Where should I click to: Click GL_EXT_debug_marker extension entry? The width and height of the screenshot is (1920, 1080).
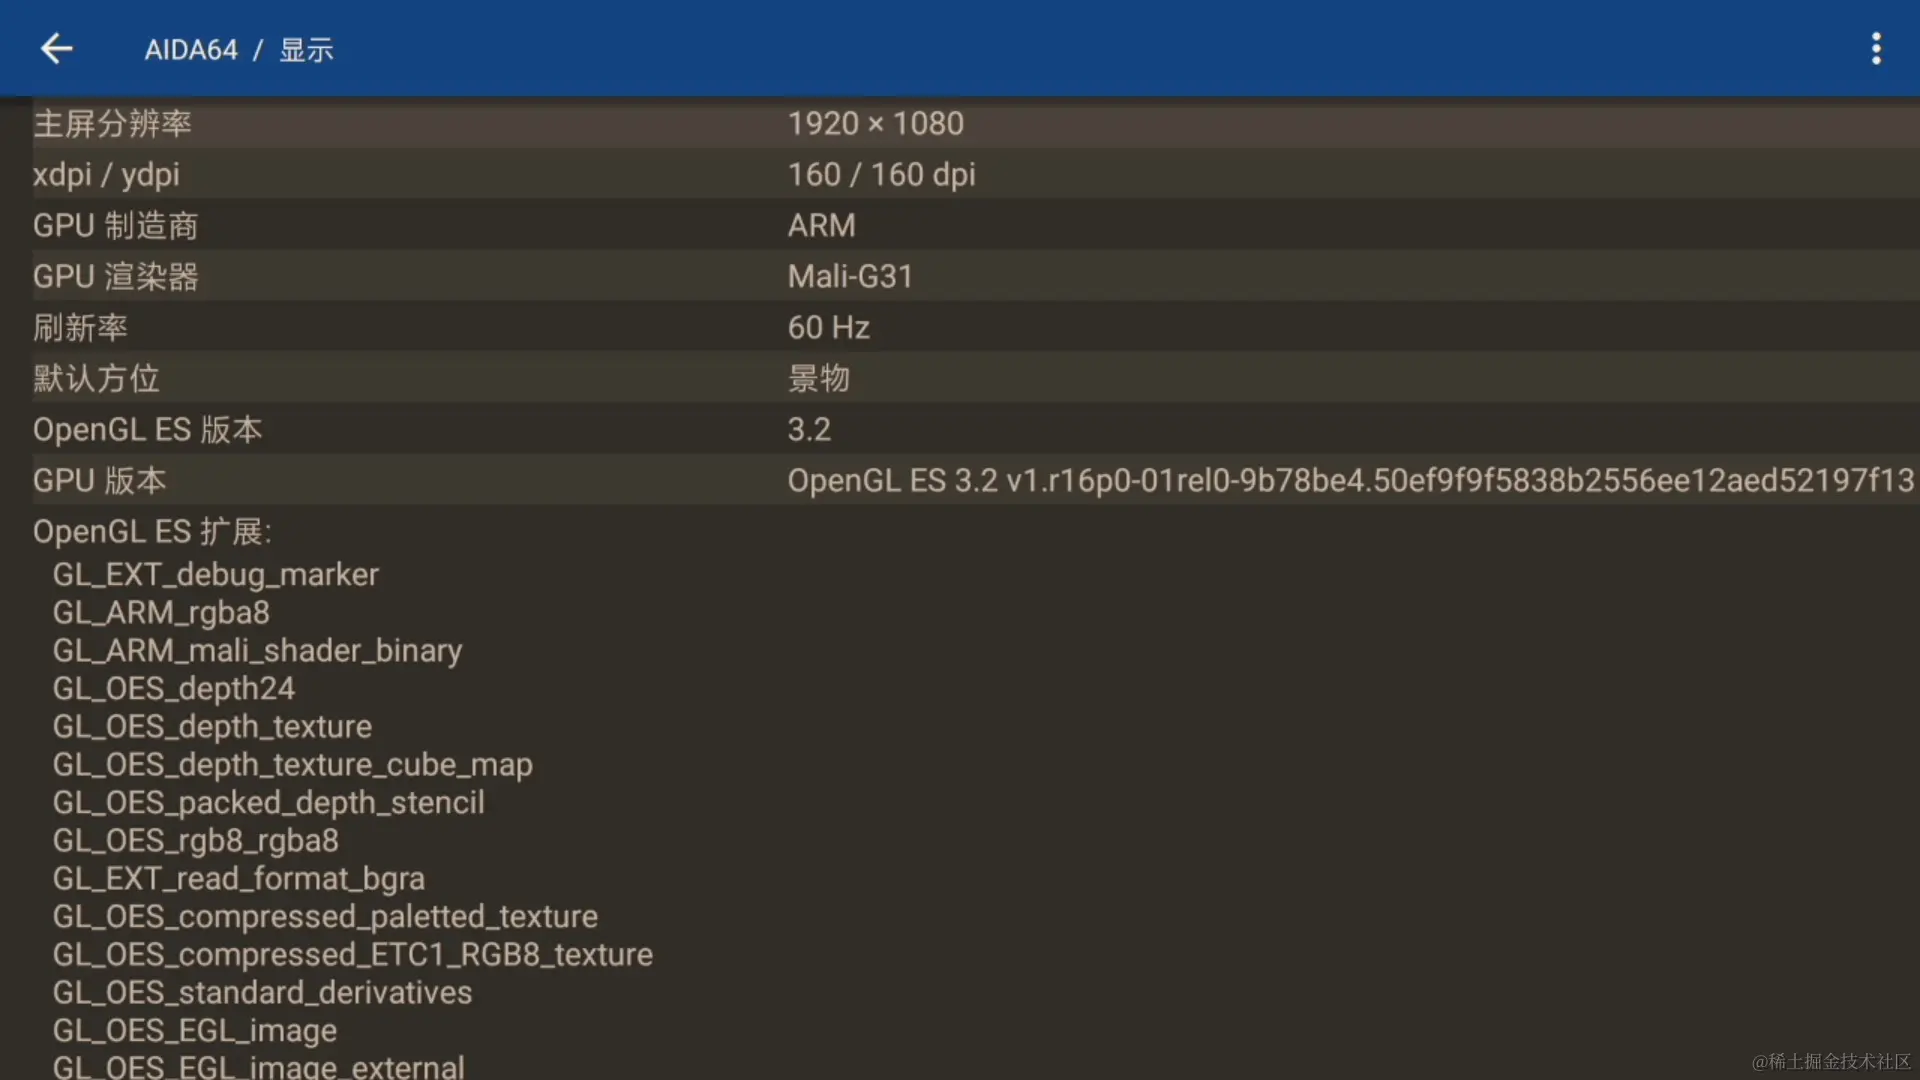(215, 574)
